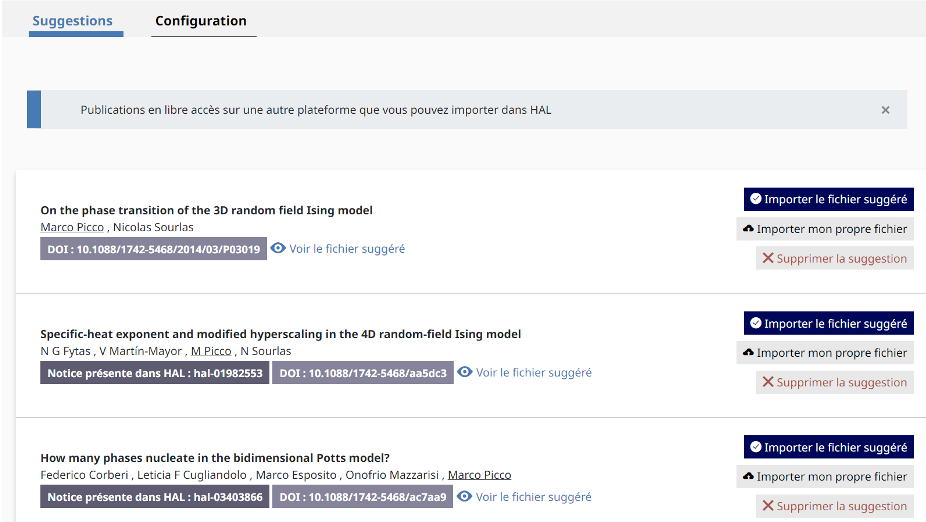Screen dimensions: 926x522
Task: Click the cloud upload icon for the 4D Ising paper
Action: pyautogui.click(x=748, y=353)
